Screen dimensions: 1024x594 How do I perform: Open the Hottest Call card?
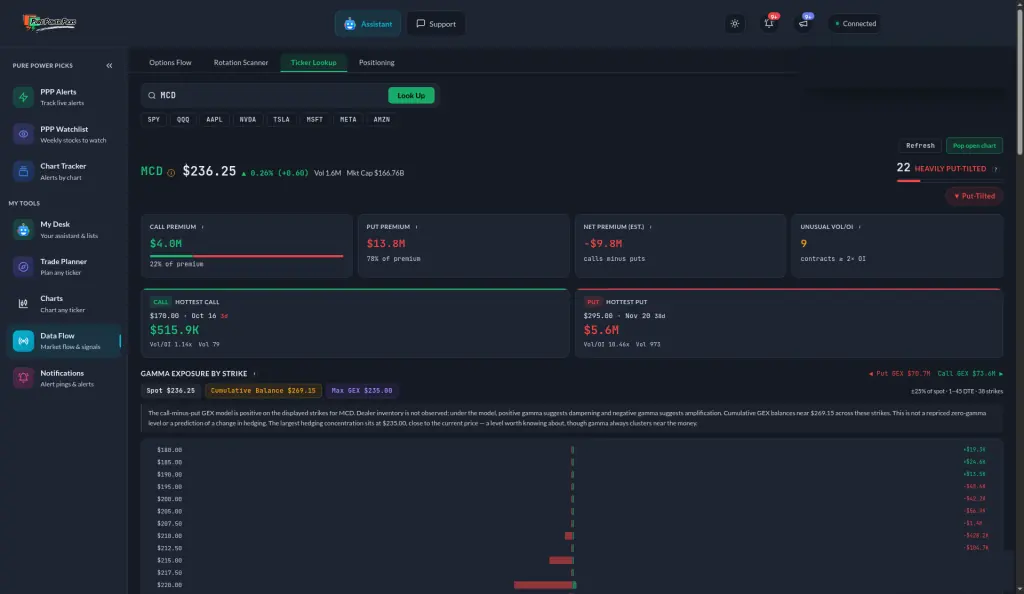tap(355, 323)
